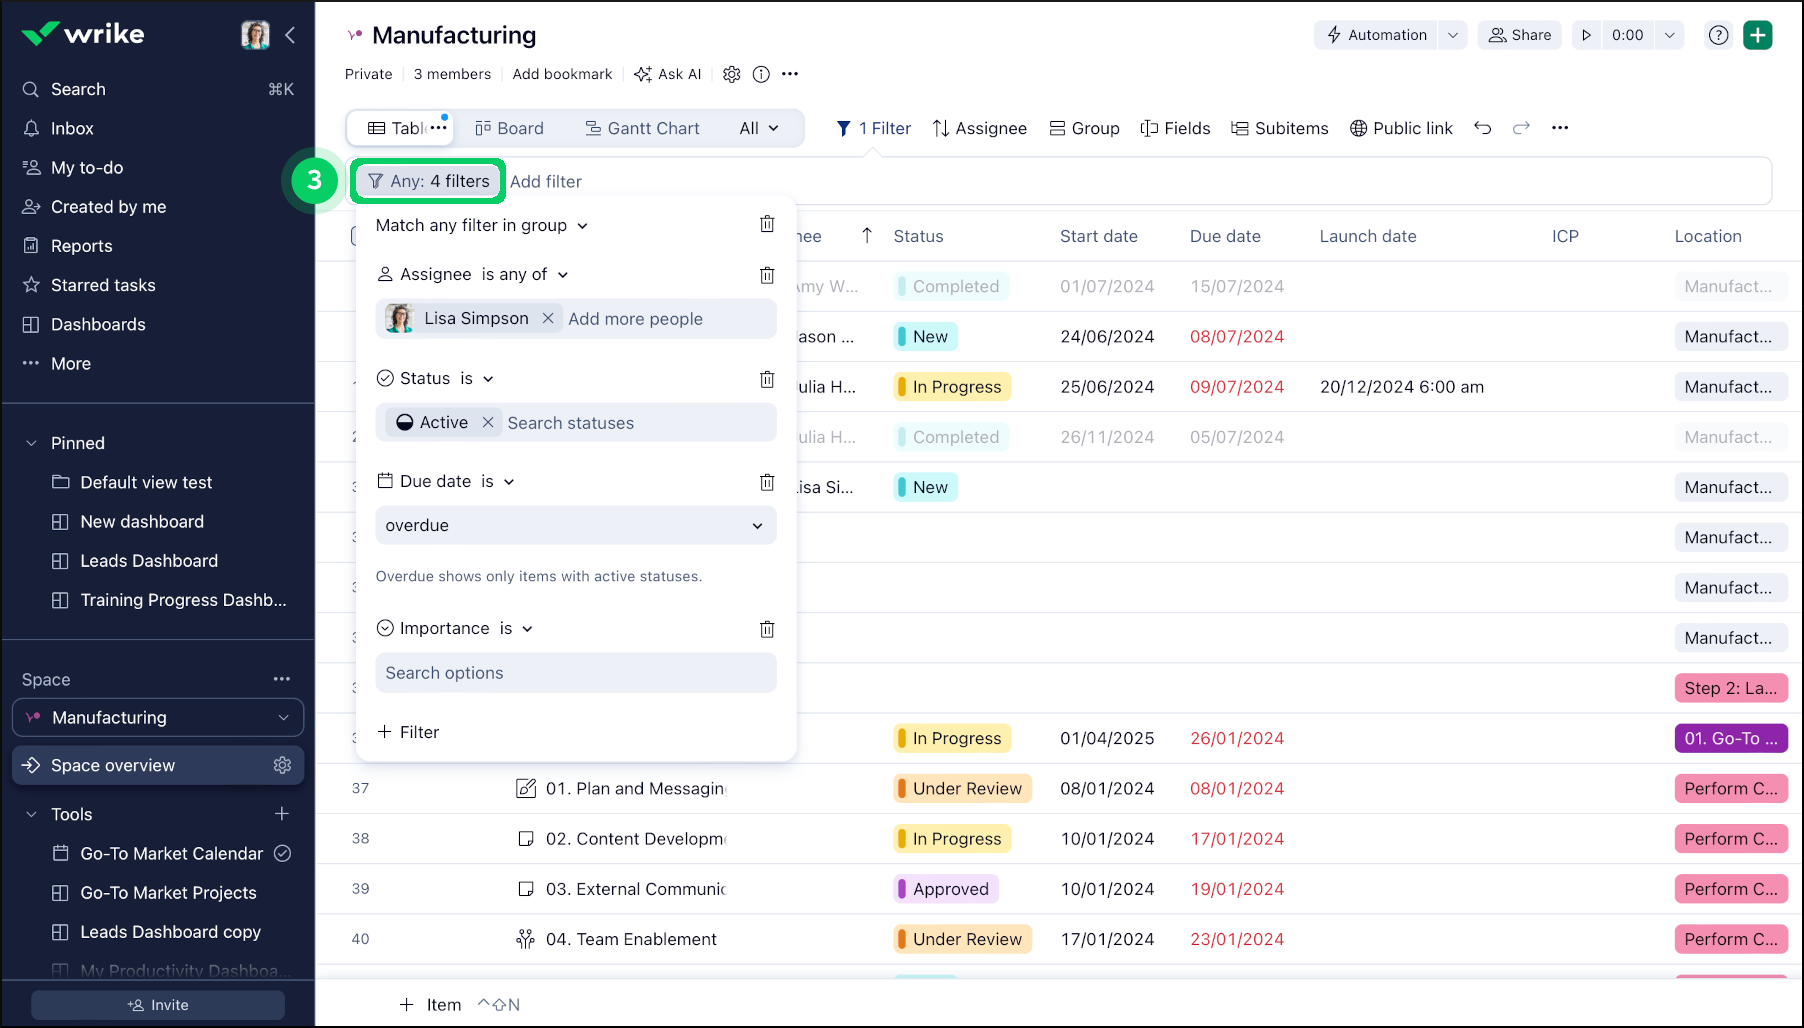This screenshot has width=1804, height=1028.
Task: Start the timer with the play icon
Action: (1586, 35)
